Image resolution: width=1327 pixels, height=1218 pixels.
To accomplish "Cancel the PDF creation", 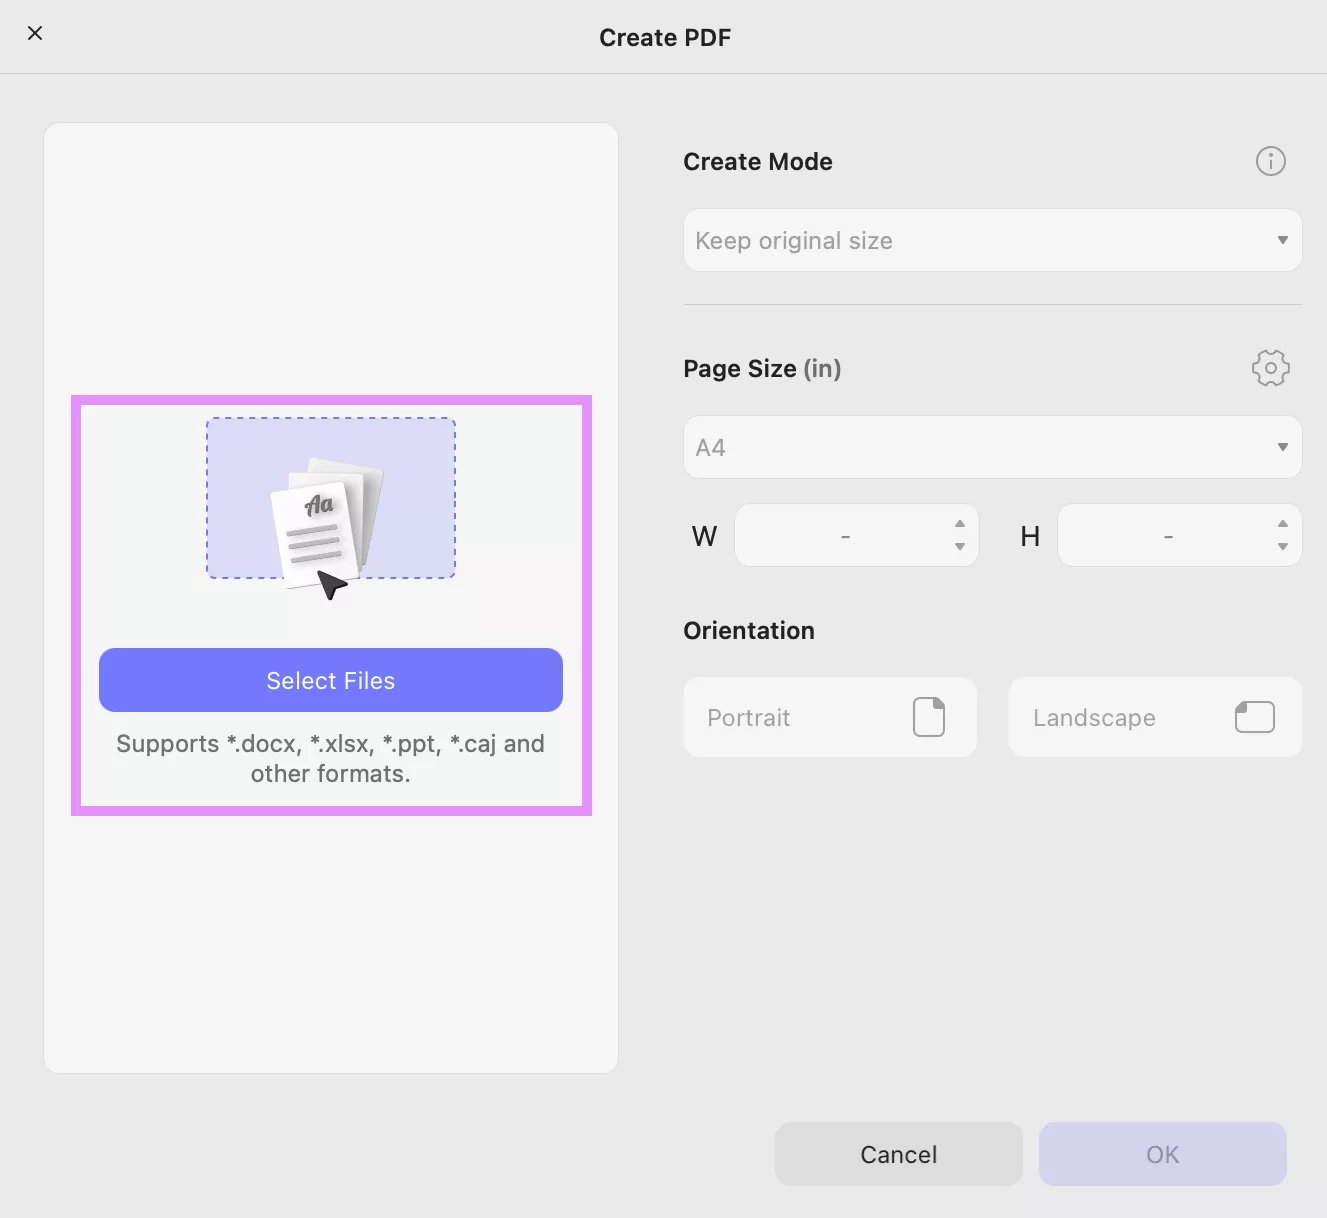I will 898,1153.
